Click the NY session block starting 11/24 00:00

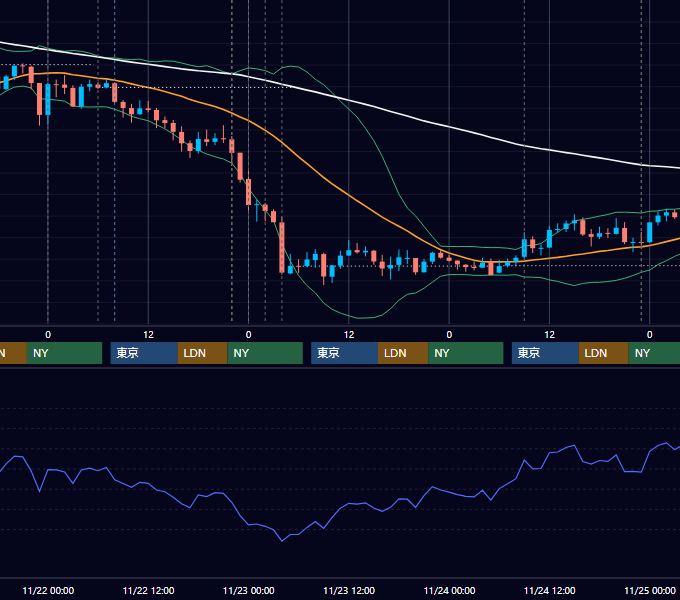pyautogui.click(x=466, y=353)
